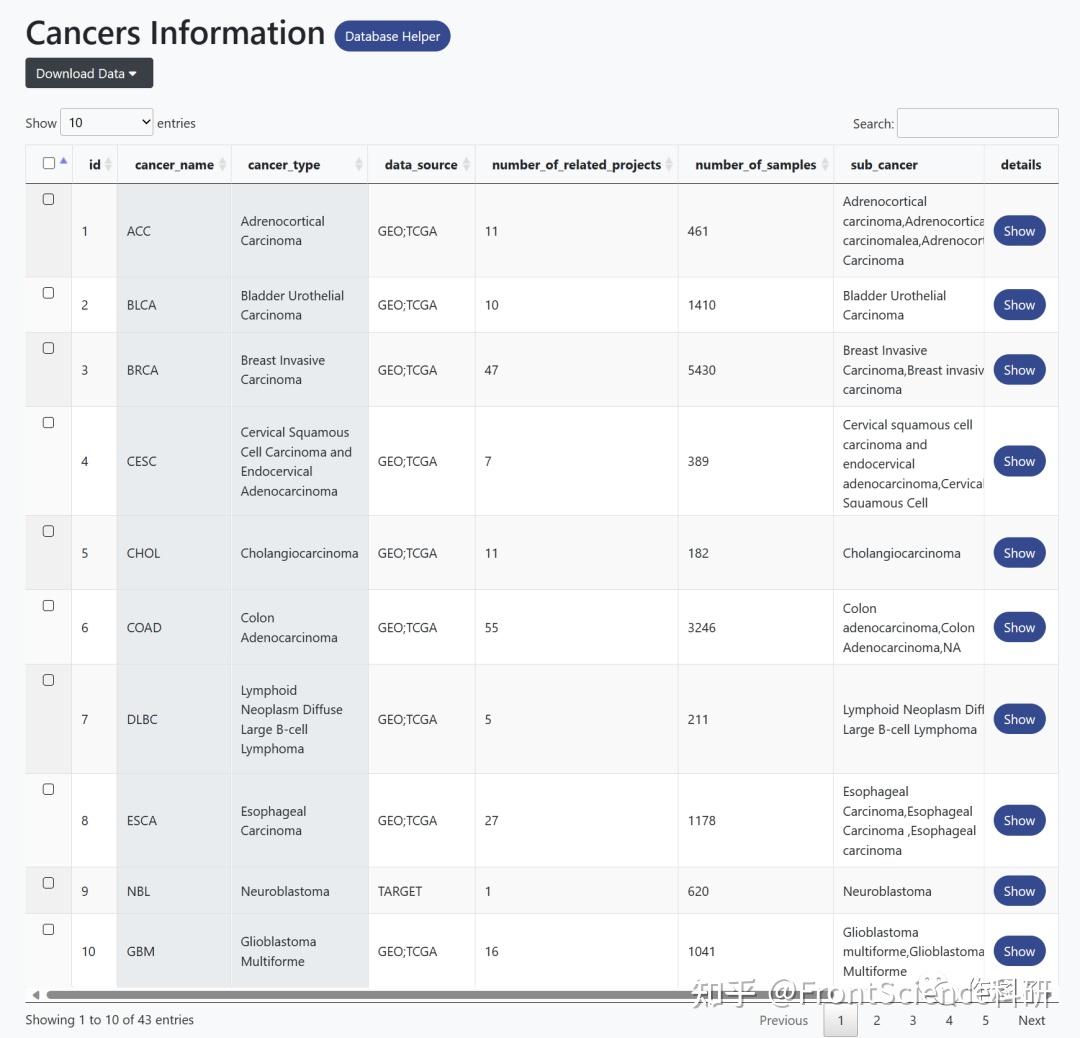Check the ACC row checkbox

point(48,199)
